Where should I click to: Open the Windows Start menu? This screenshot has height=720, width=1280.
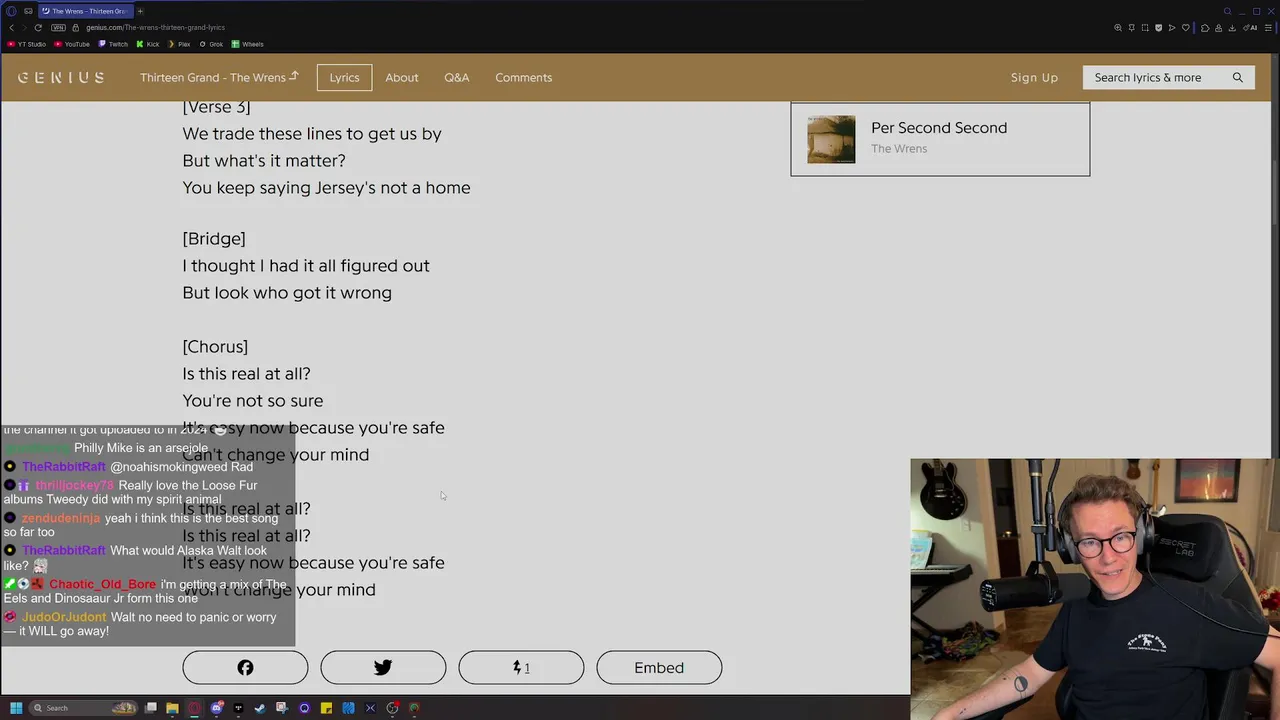point(16,708)
